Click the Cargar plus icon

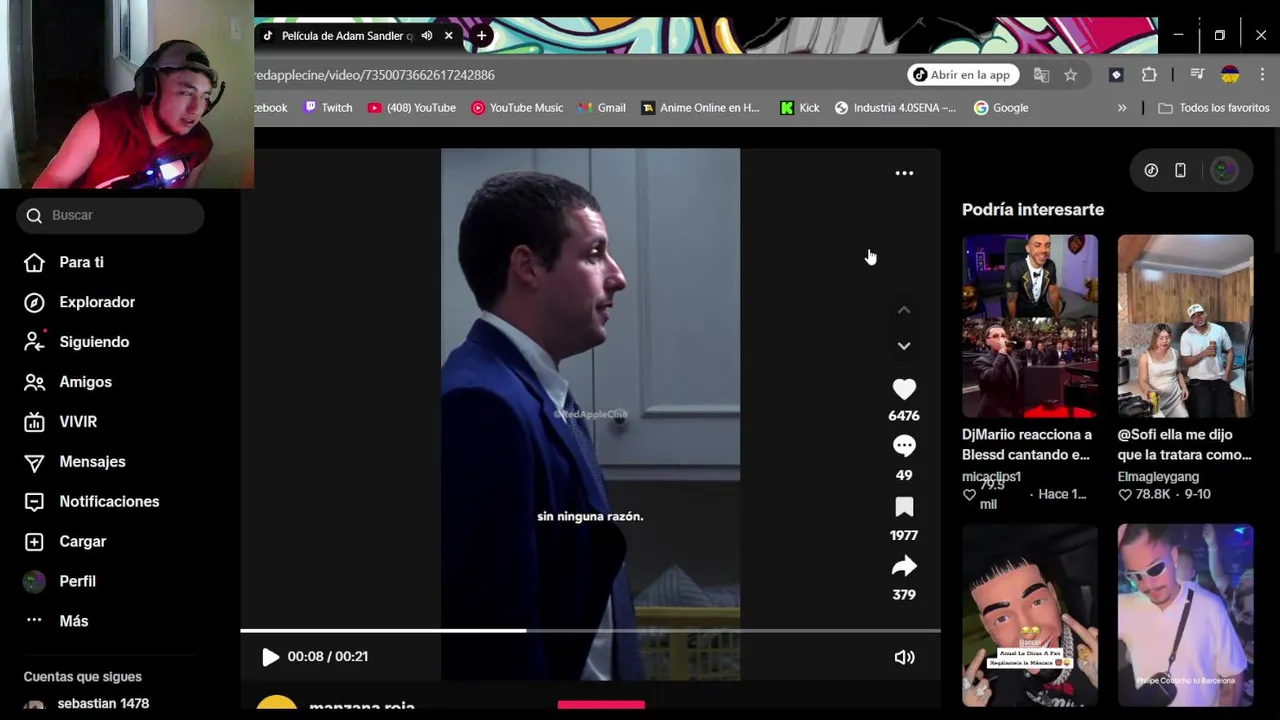pos(34,541)
